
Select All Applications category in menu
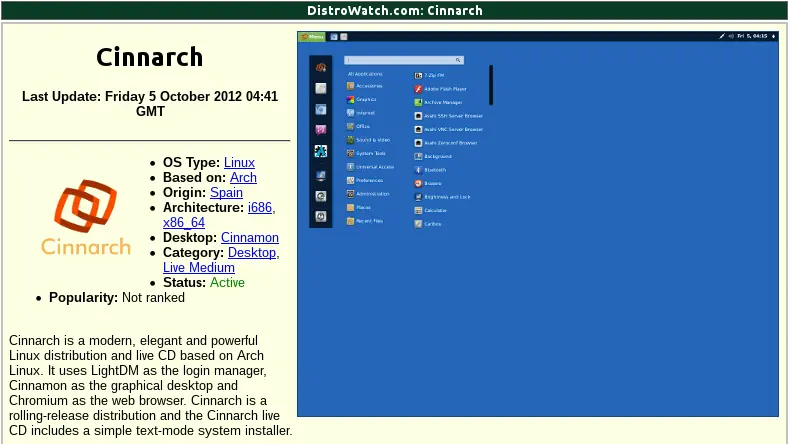click(365, 74)
